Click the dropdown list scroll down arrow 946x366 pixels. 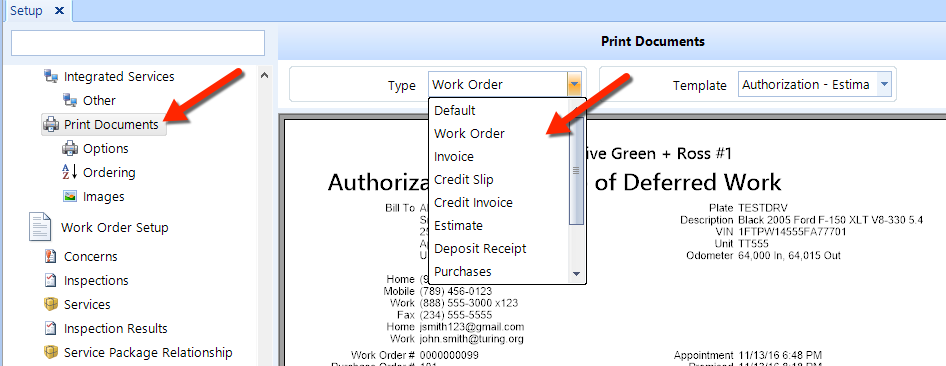coord(576,274)
